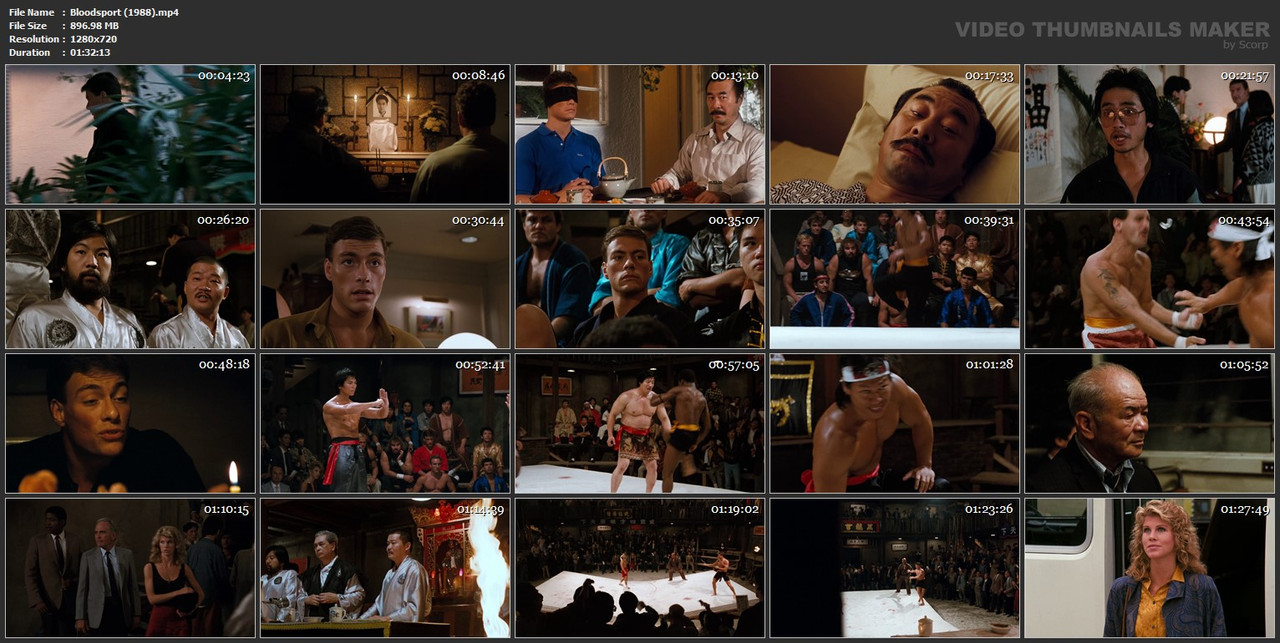Image resolution: width=1280 pixels, height=643 pixels.
Task: Open the thumbnail timestamped 00:52:41
Action: (385, 424)
